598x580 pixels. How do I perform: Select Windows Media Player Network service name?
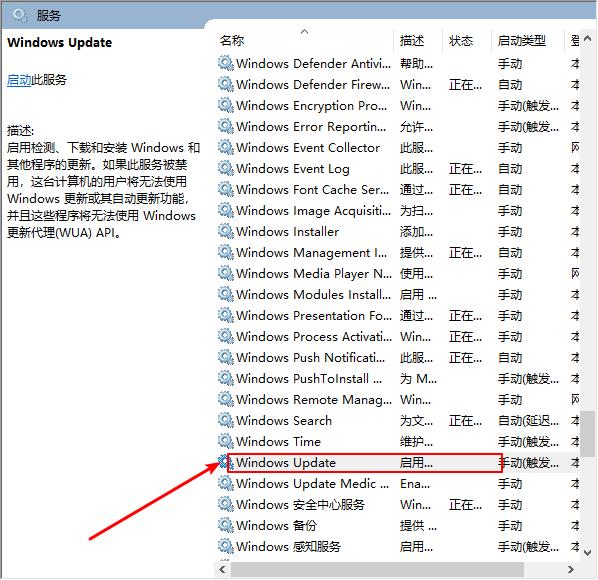tap(314, 273)
